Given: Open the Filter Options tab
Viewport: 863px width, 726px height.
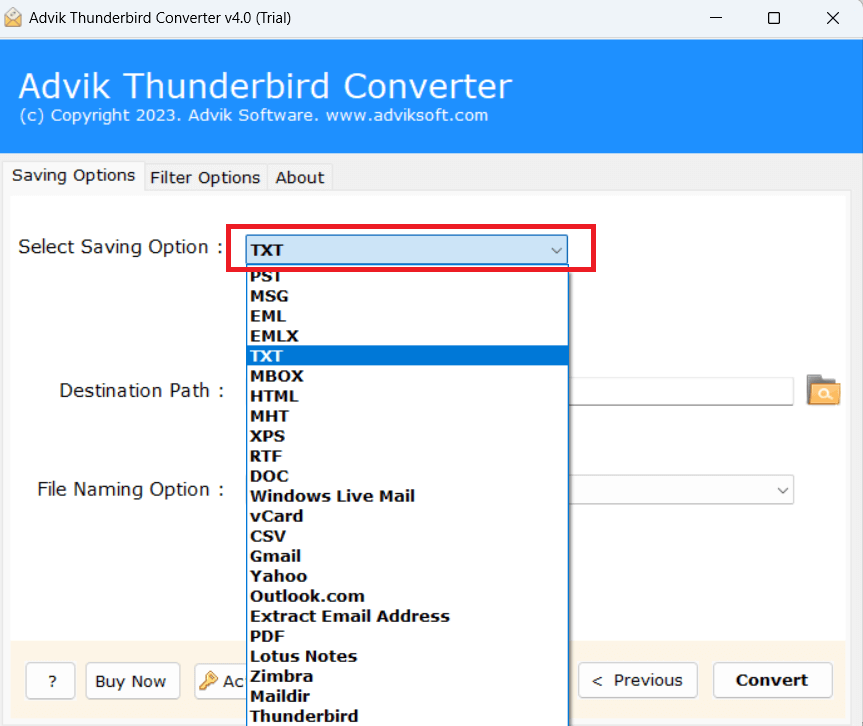Looking at the screenshot, I should point(205,178).
